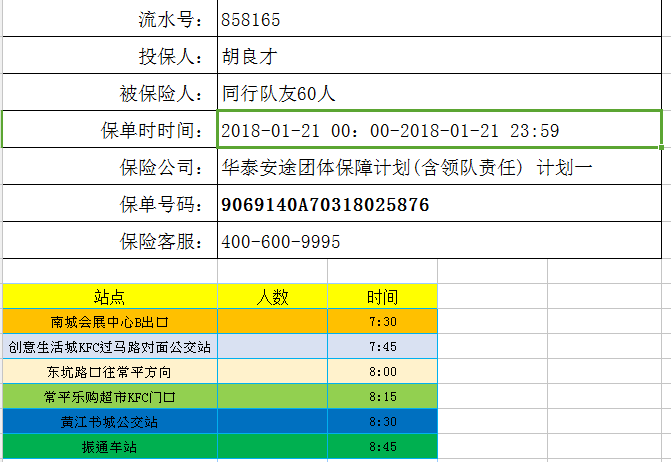Click the empty 人数 cell for 东坑路口 row

(273, 371)
